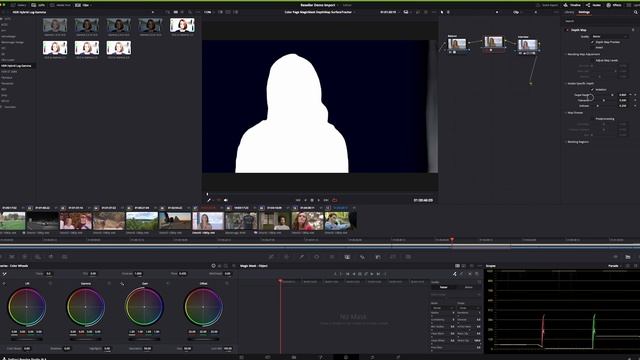Select Faster quality in Magic Mask
This screenshot has width=640, height=360.
point(443,287)
